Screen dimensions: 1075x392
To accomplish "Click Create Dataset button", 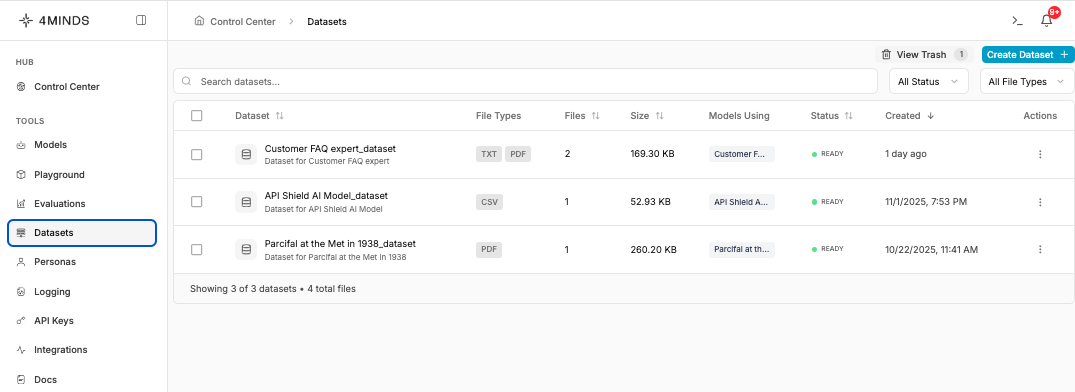I will [1028, 55].
